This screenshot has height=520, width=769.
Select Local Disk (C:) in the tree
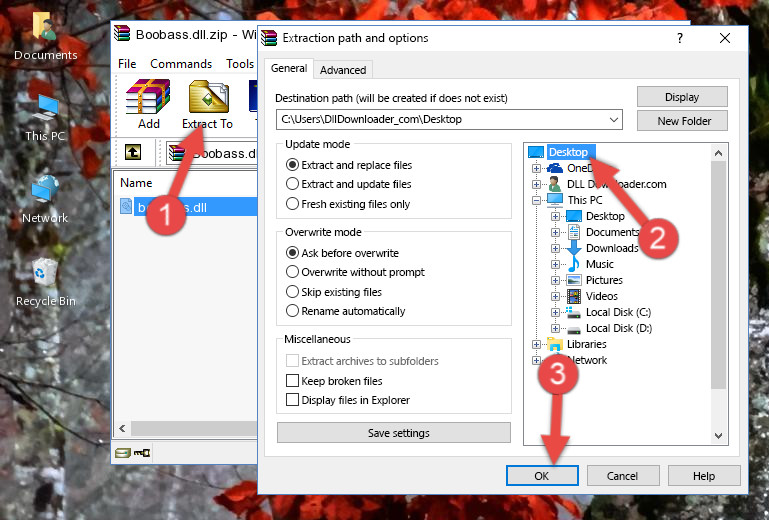(618, 312)
